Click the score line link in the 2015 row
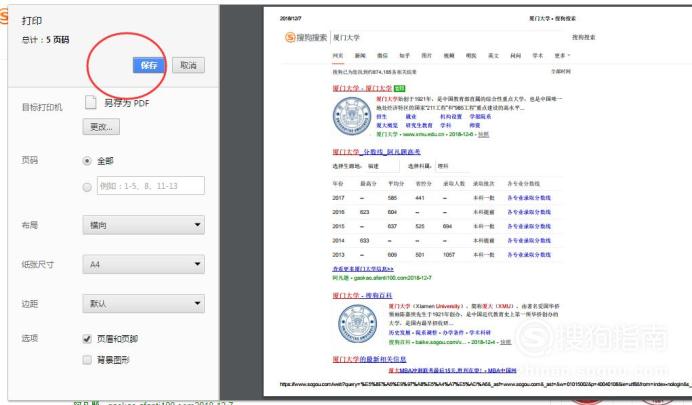692x405 pixels. (x=529, y=226)
